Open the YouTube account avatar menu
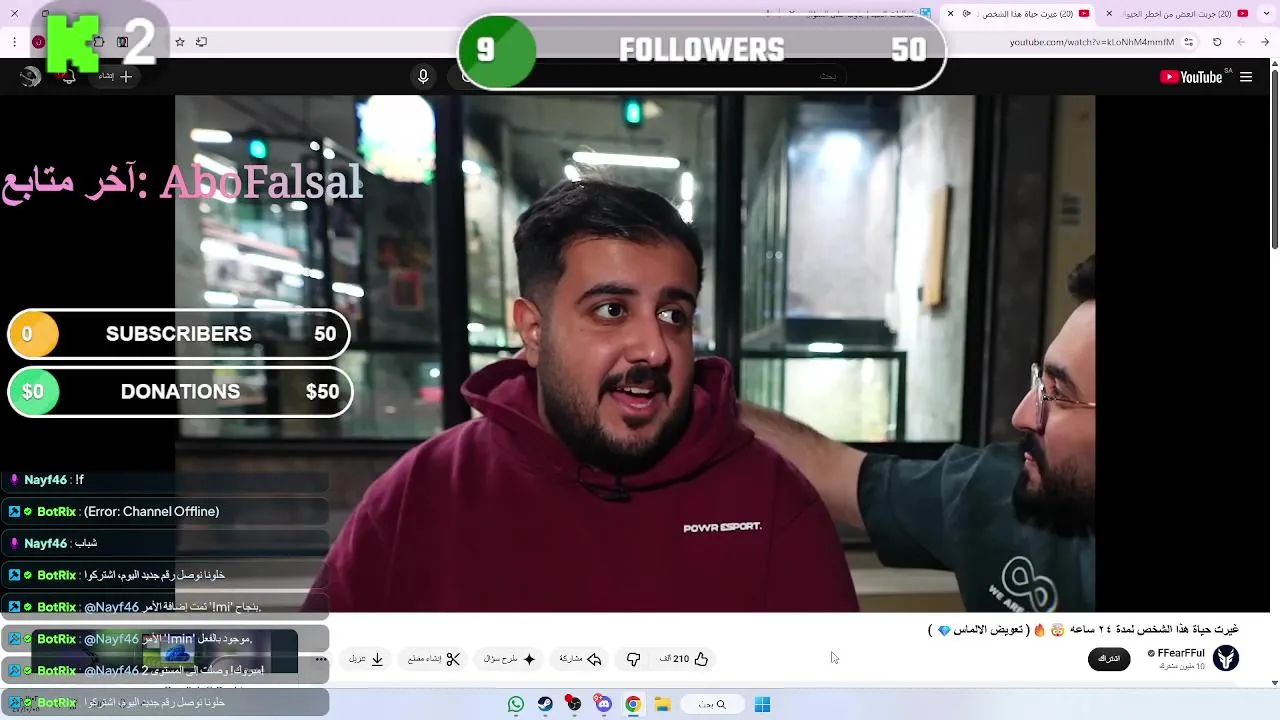The image size is (1280, 720). click(x=30, y=77)
